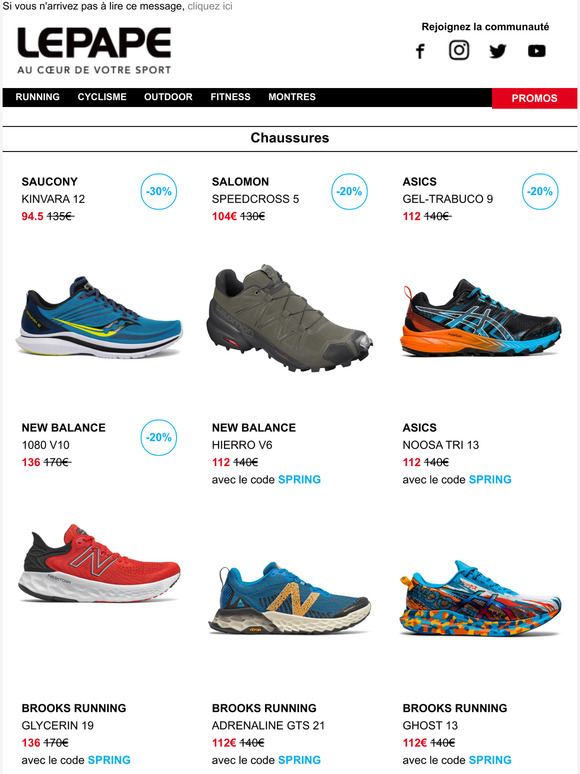
Task: Click the -20% badge for Salomon Speedcross
Action: (x=349, y=192)
